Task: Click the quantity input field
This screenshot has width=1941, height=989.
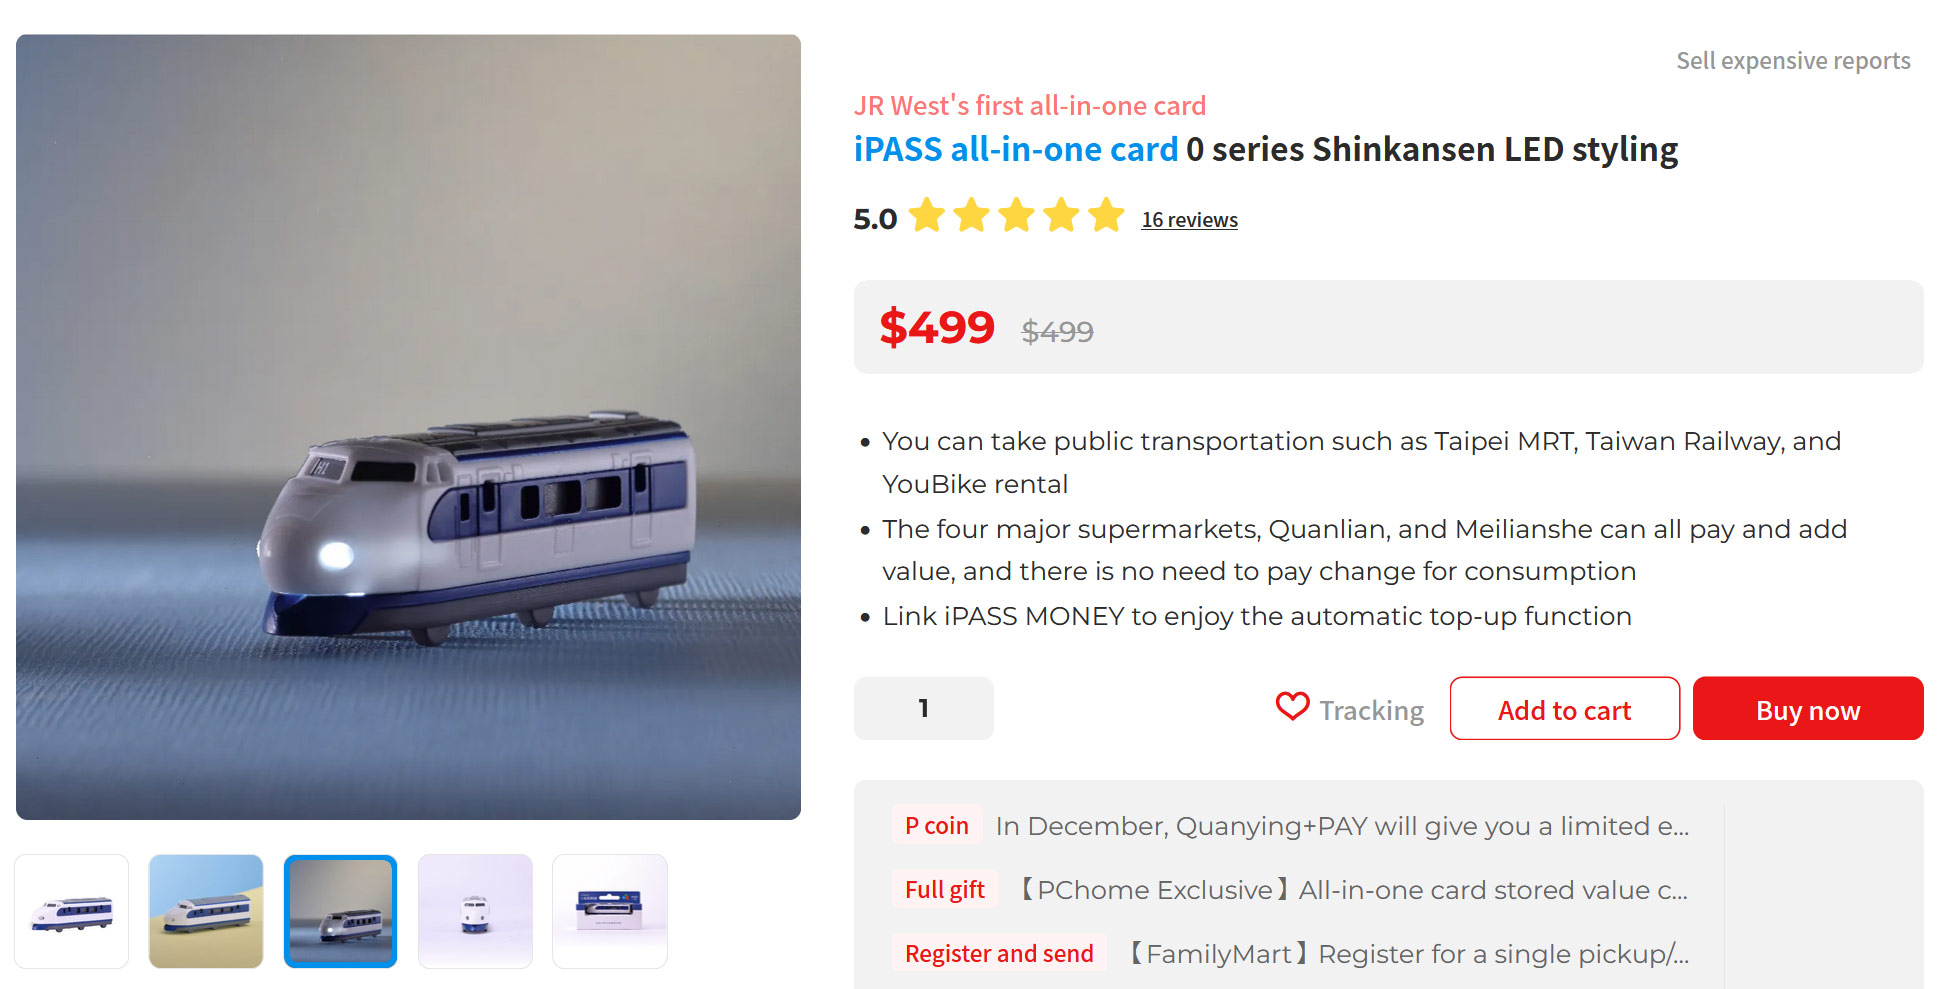Action: pos(923,709)
